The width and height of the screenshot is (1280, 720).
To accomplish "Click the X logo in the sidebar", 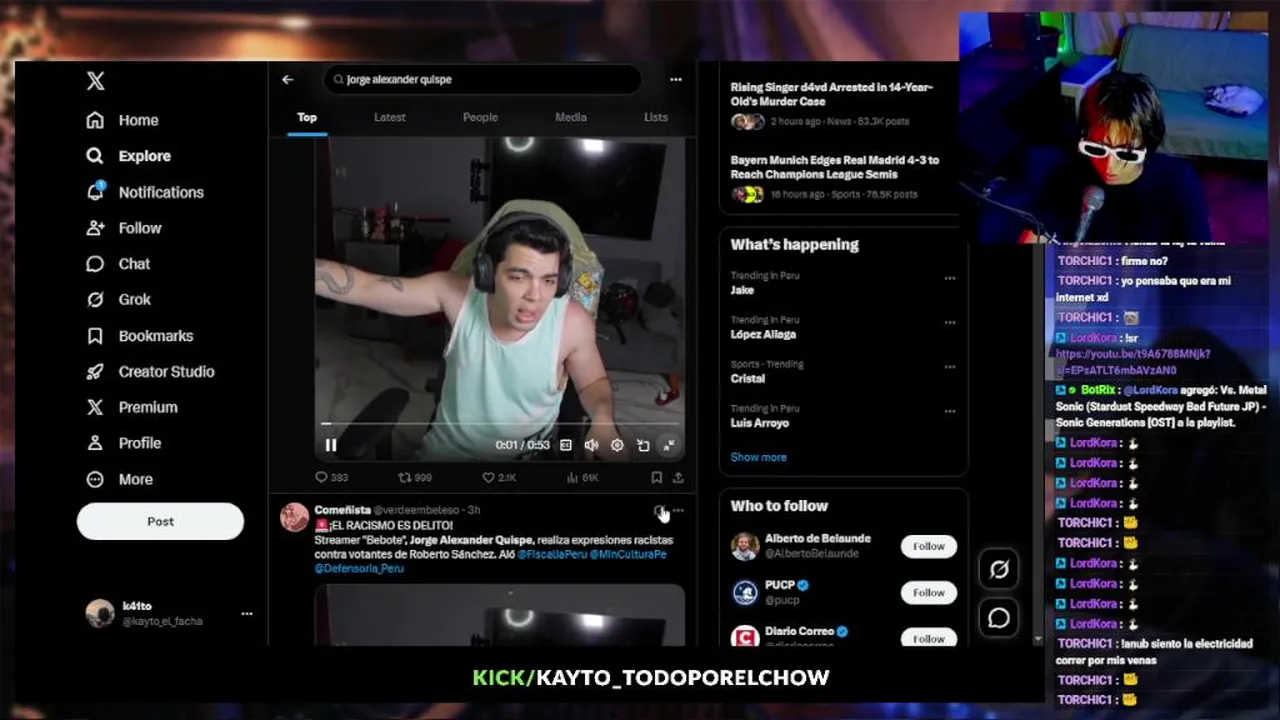I will tap(95, 81).
